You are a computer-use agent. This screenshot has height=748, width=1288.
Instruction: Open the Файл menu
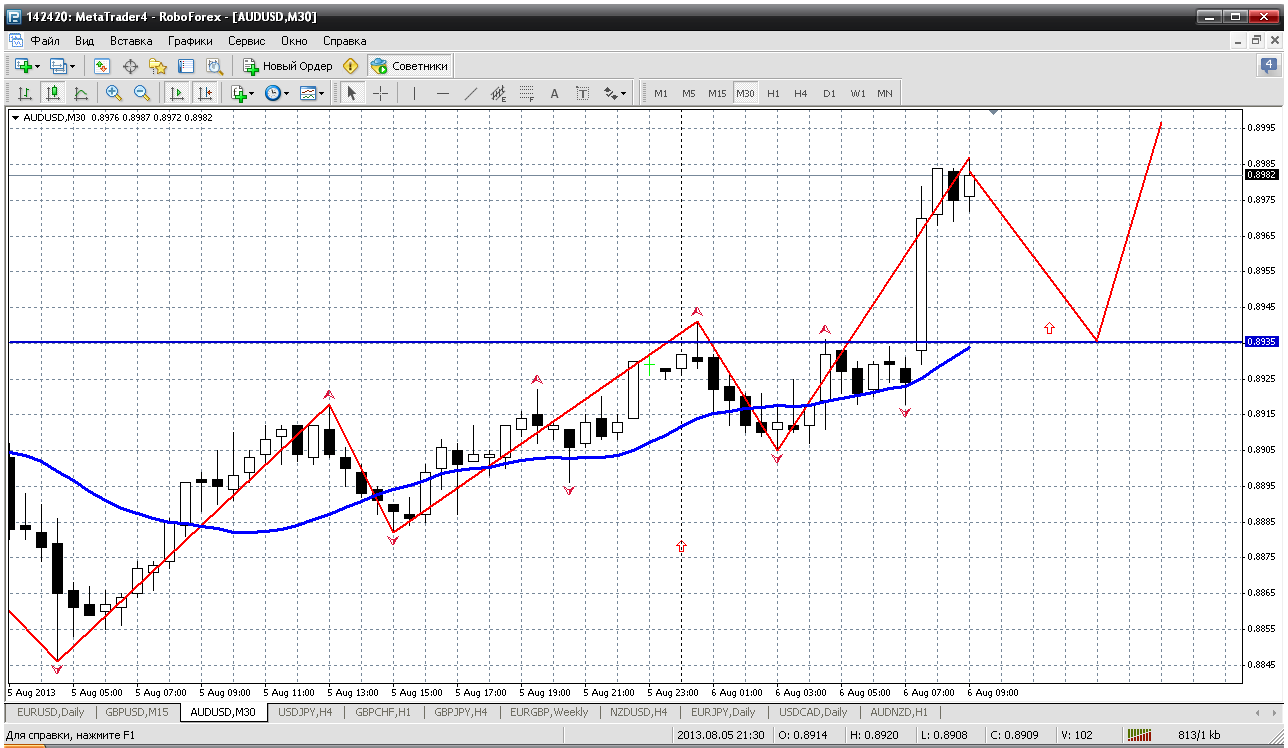pos(45,41)
